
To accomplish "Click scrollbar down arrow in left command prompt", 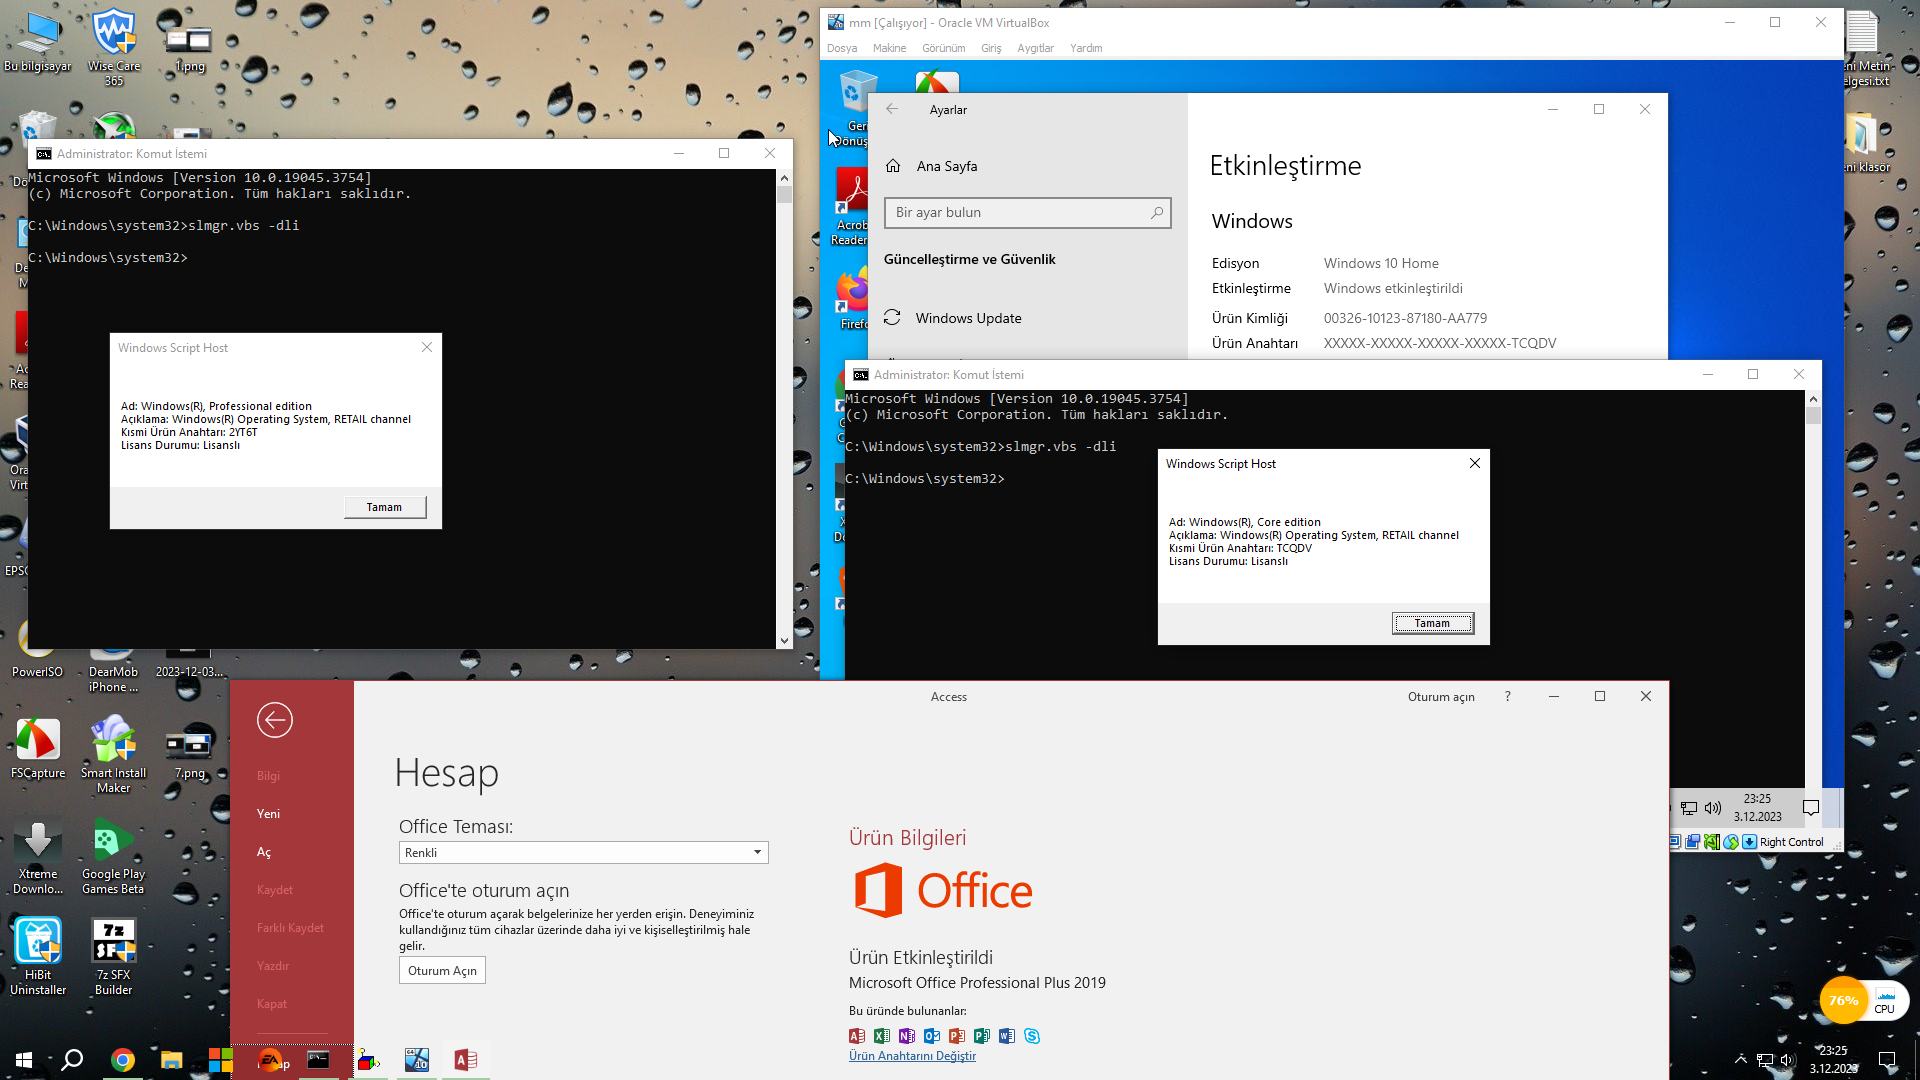I will click(x=784, y=640).
